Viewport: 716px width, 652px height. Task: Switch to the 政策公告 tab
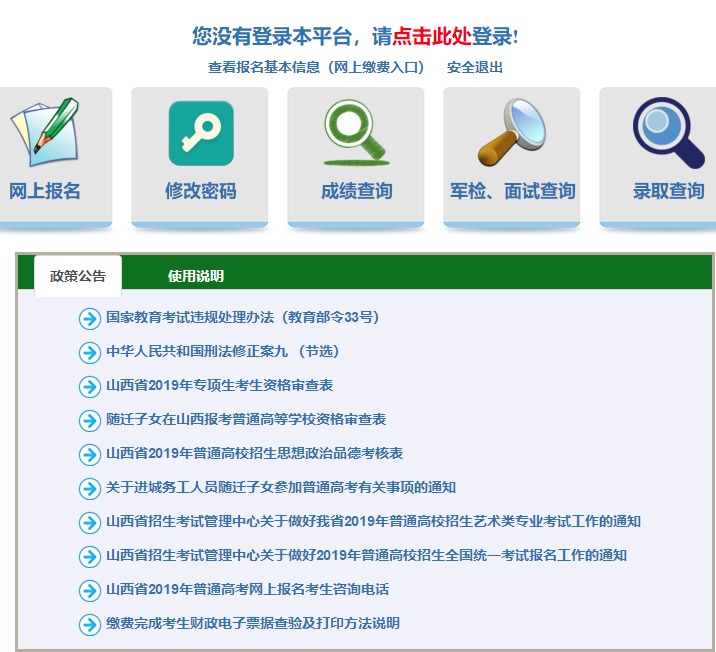[x=78, y=276]
